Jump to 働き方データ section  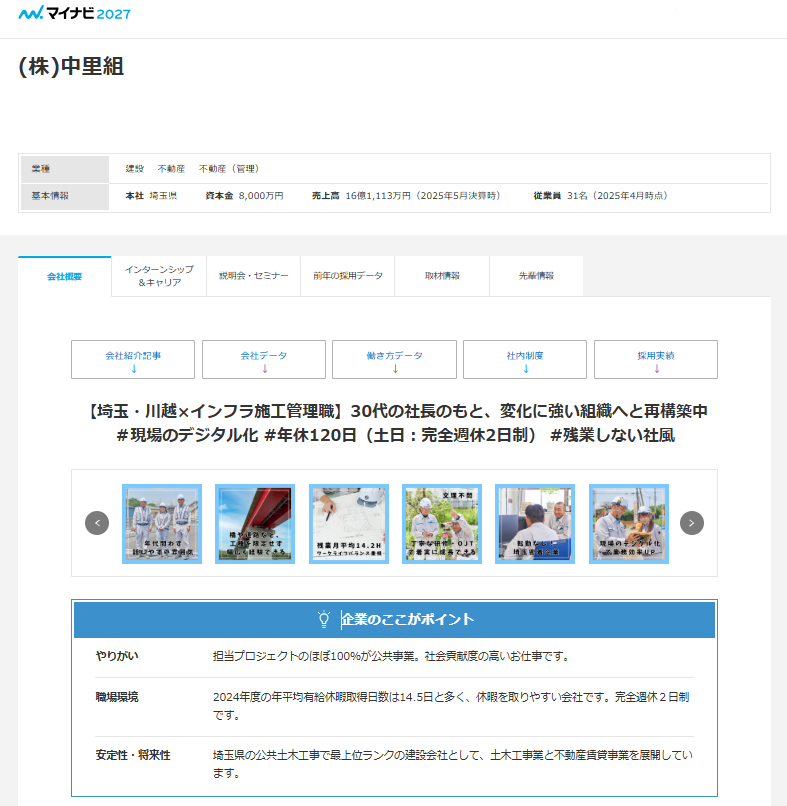click(x=394, y=360)
